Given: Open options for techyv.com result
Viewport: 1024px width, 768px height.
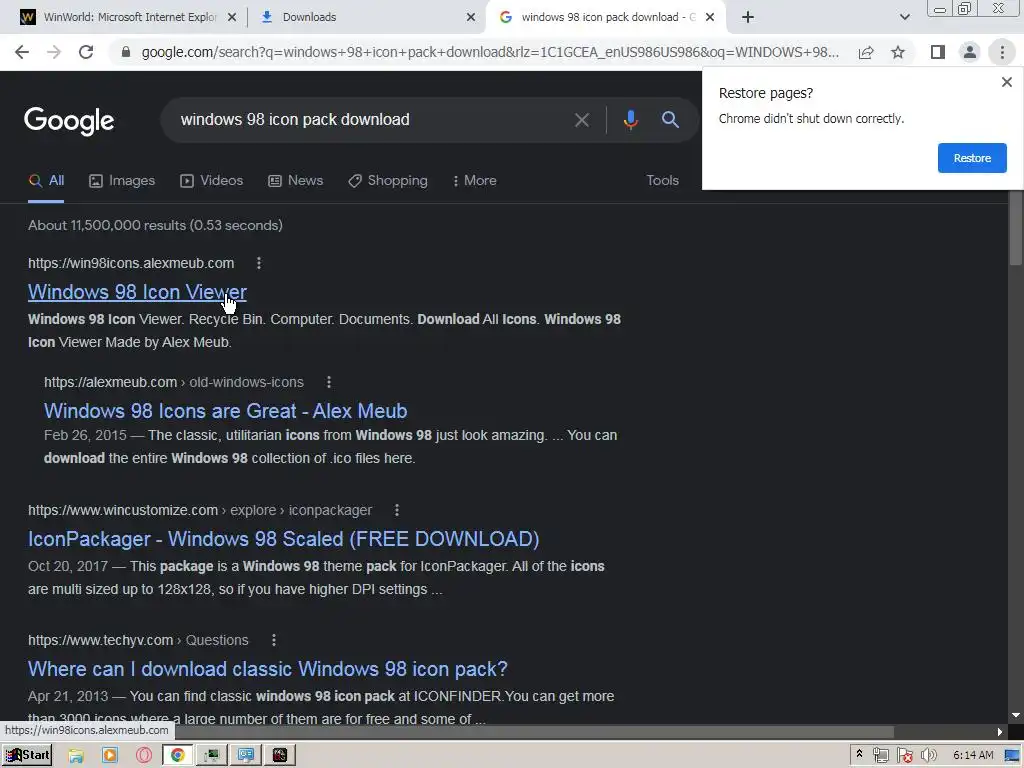Looking at the screenshot, I should pos(274,640).
